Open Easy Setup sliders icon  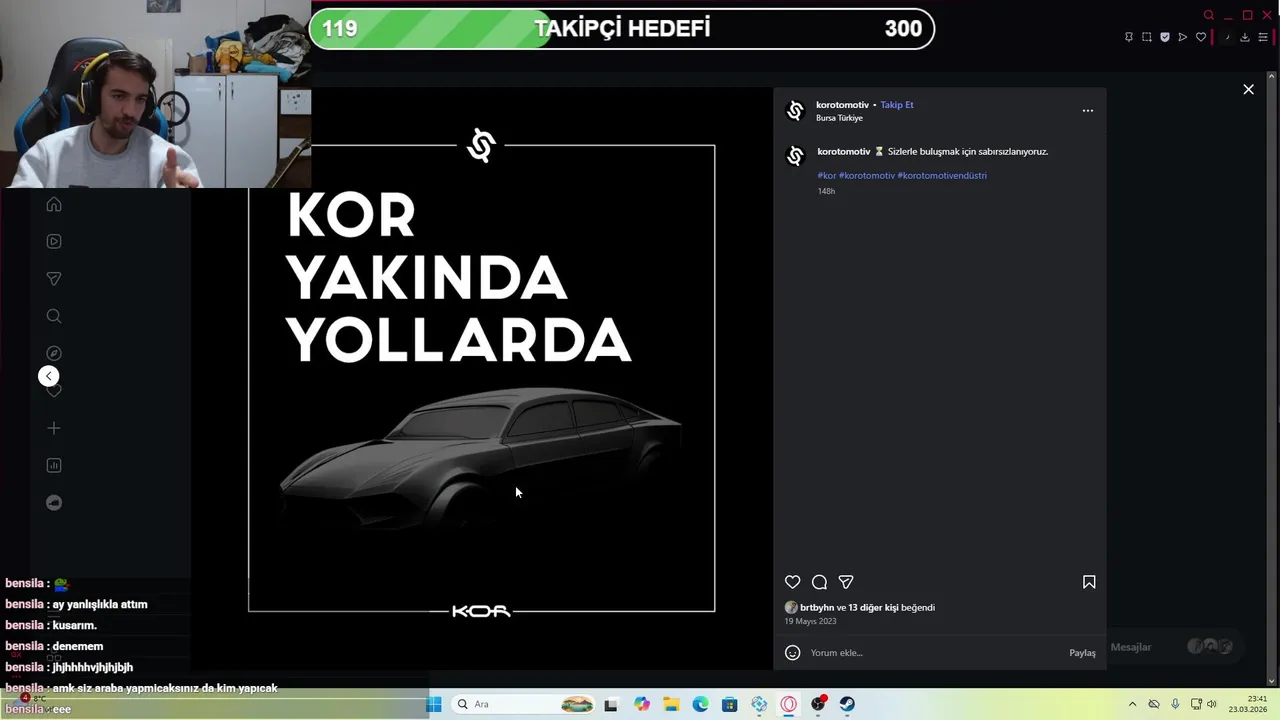coord(1263,37)
